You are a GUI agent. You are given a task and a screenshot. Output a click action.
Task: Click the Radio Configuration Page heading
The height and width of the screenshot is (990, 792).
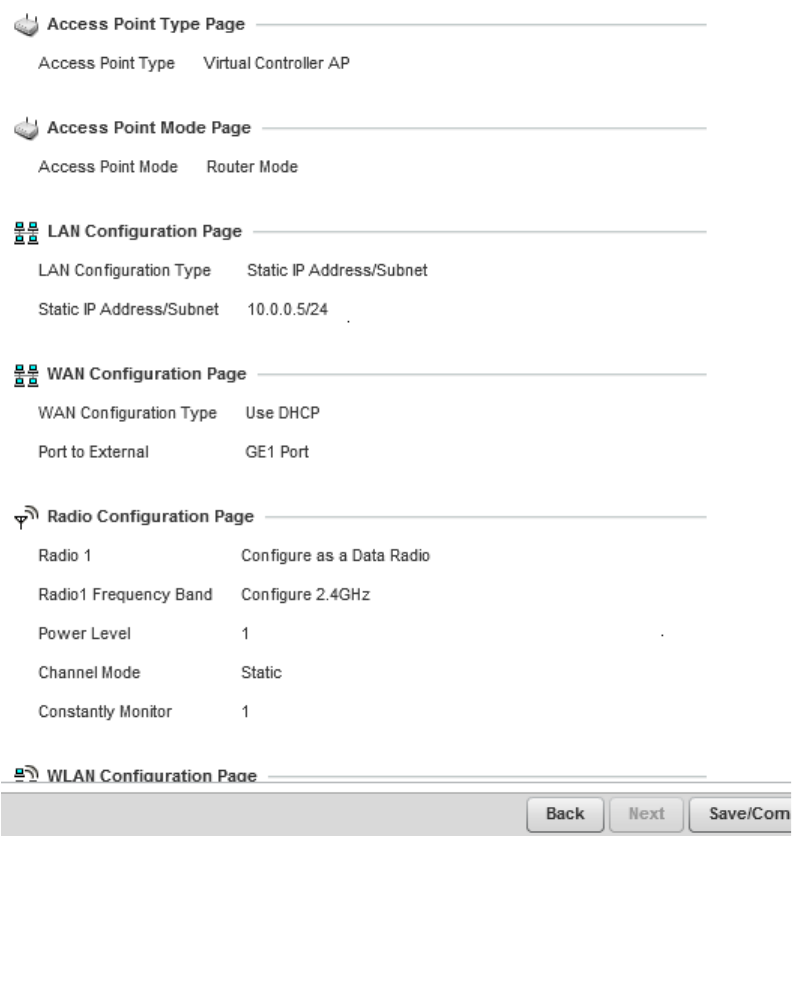pyautogui.click(x=150, y=517)
